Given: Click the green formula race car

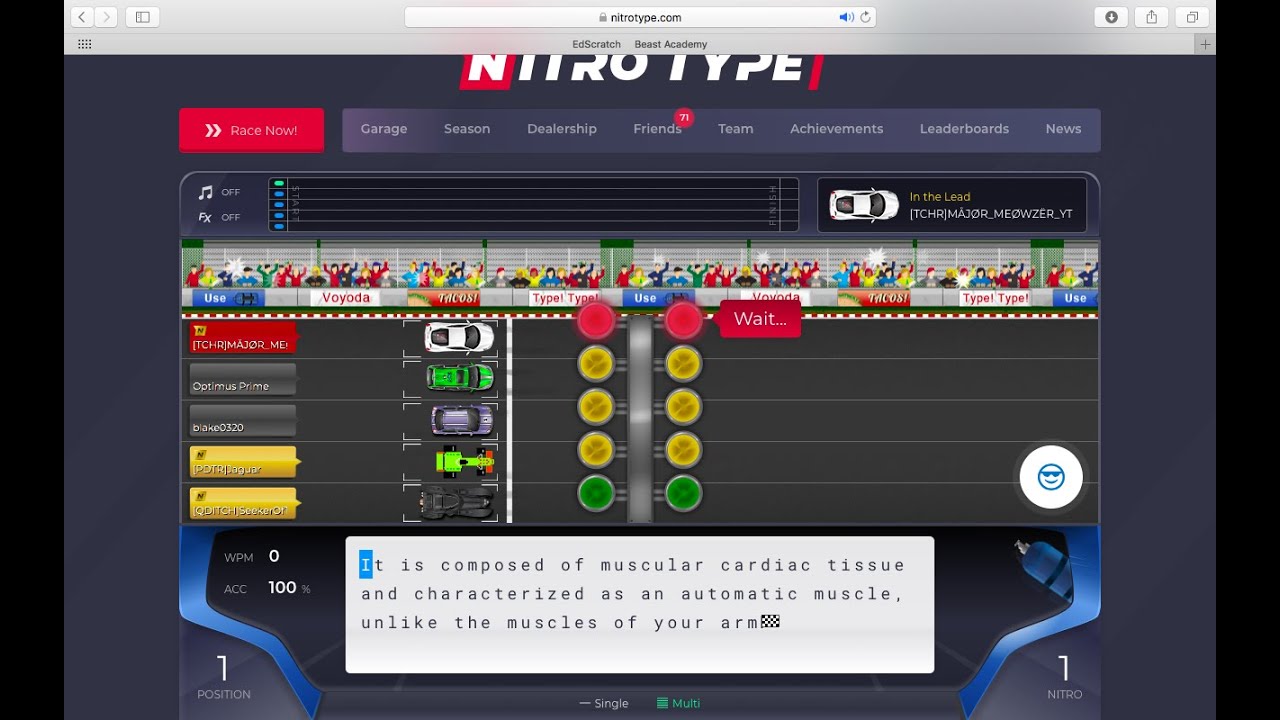Looking at the screenshot, I should coord(464,461).
